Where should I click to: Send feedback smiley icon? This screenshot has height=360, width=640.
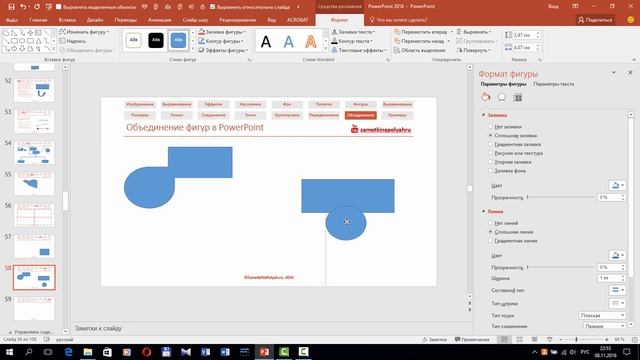click(x=631, y=20)
